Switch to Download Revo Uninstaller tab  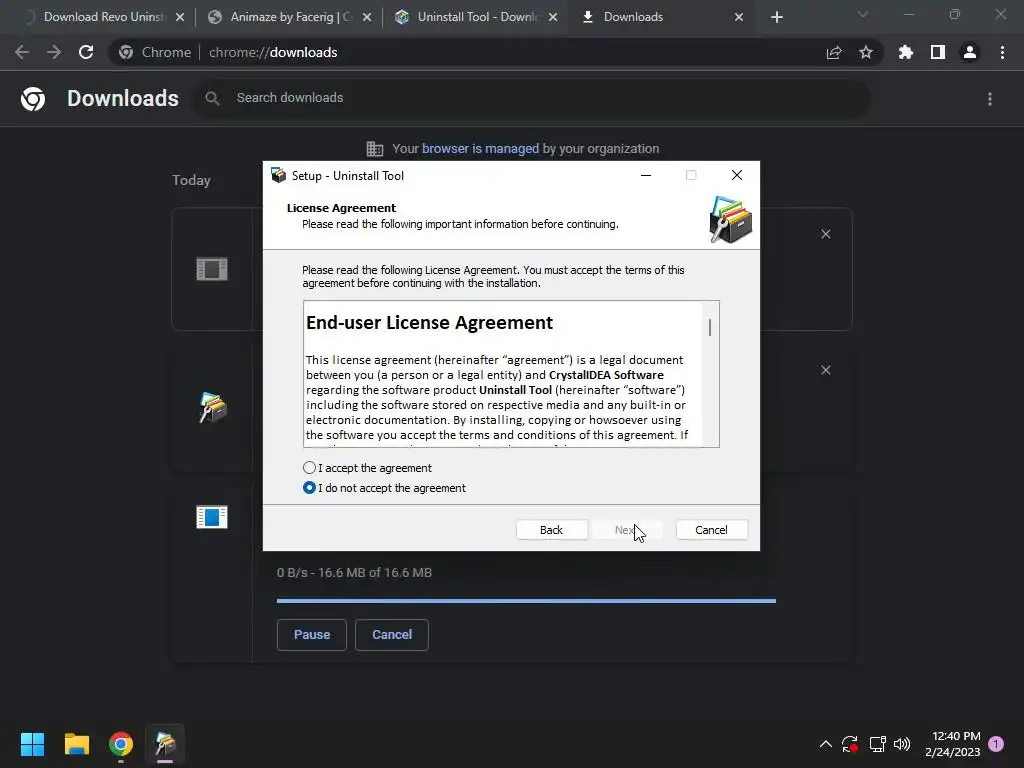tap(103, 17)
